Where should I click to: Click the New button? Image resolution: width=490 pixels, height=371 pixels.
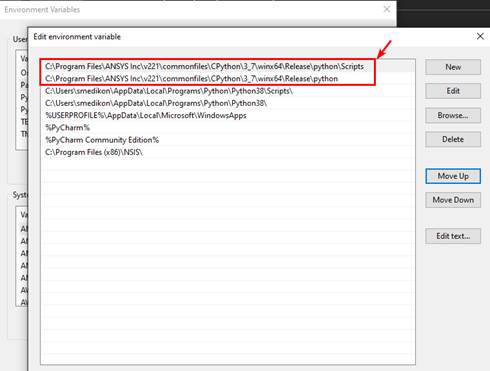(453, 67)
